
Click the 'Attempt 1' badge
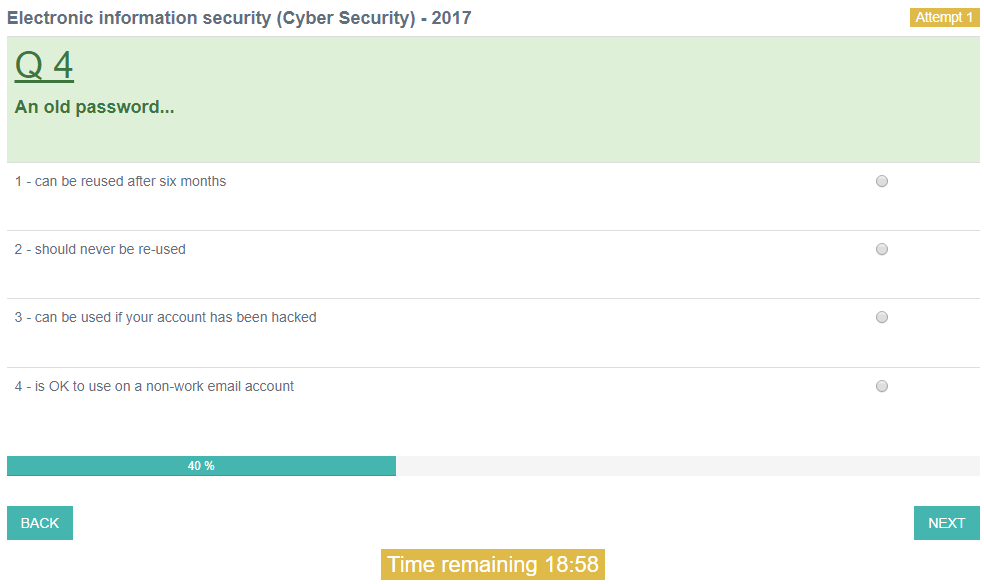[943, 17]
